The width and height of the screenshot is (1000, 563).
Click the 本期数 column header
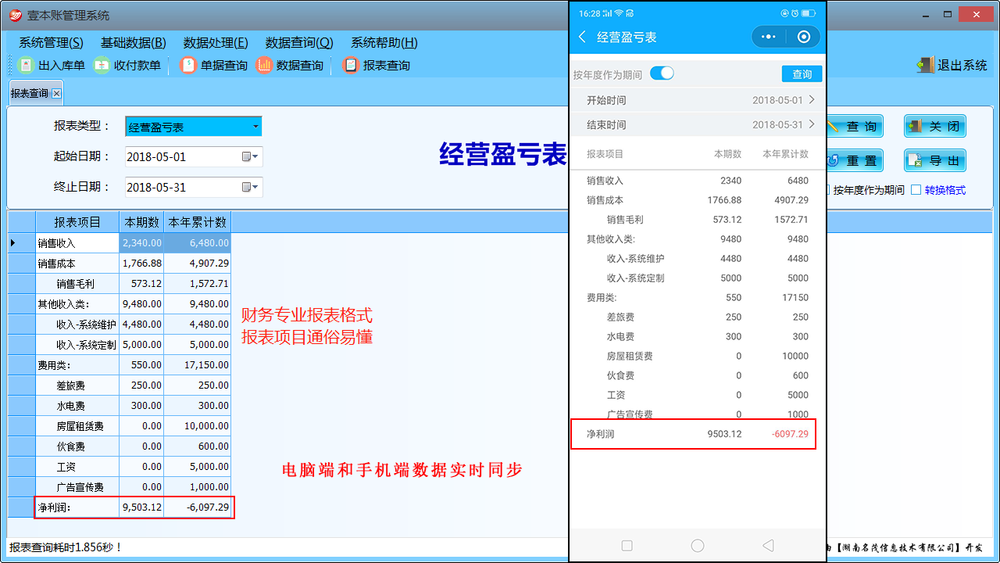pyautogui.click(x=142, y=222)
